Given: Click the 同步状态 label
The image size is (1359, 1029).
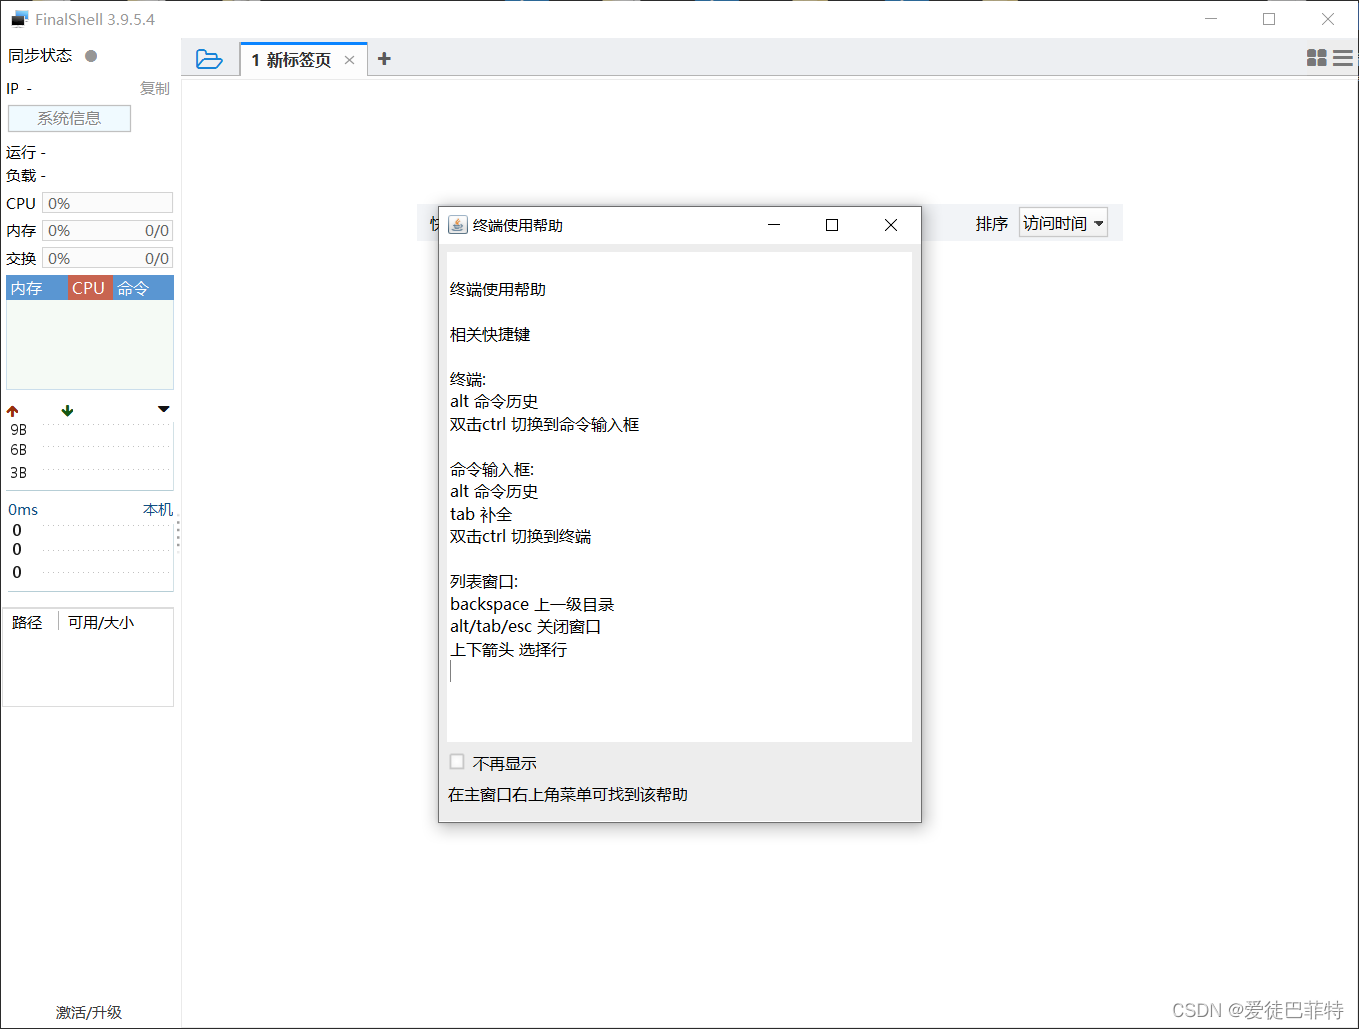Looking at the screenshot, I should (41, 55).
